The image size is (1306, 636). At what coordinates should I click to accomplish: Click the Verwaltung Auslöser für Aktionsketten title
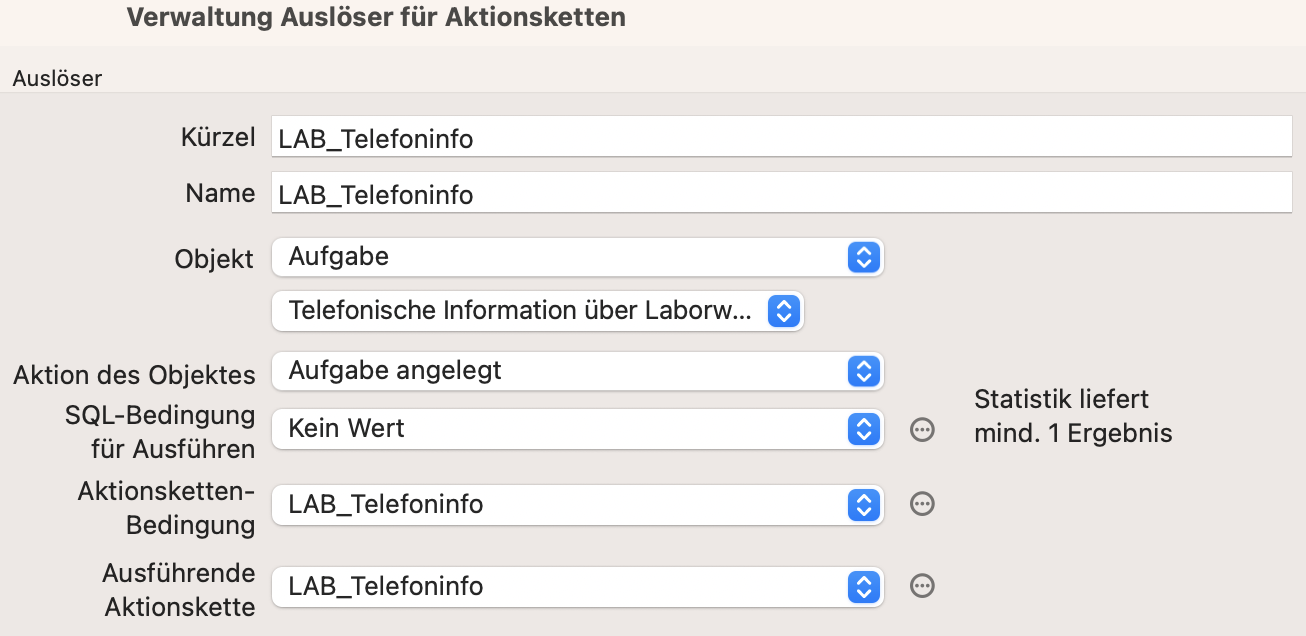376,17
